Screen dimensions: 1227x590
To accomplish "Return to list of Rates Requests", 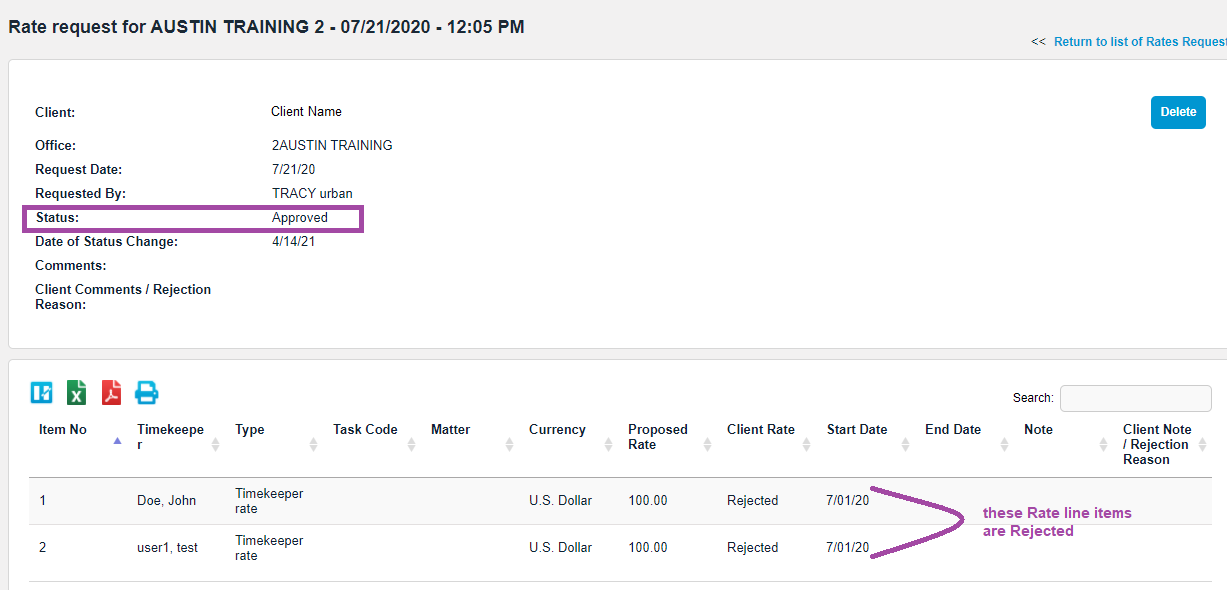I will (x=1139, y=42).
